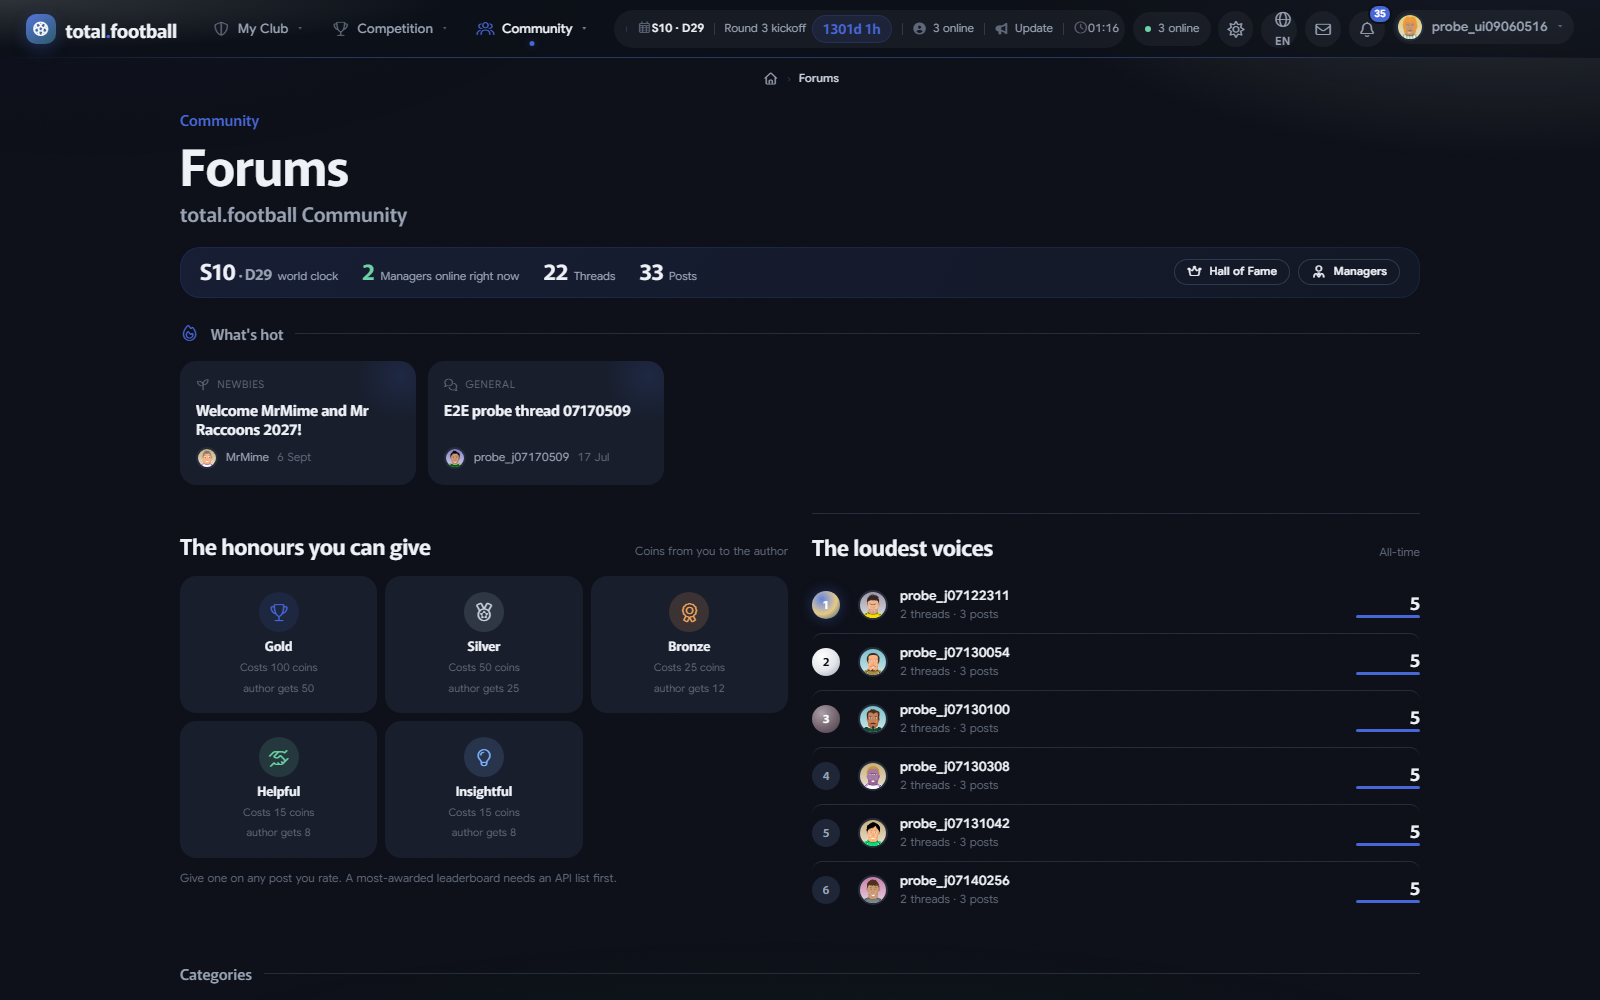The image size is (1600, 1000).
Task: Open Welcome MrMime and Mr Raccoons thread
Action: (298, 423)
